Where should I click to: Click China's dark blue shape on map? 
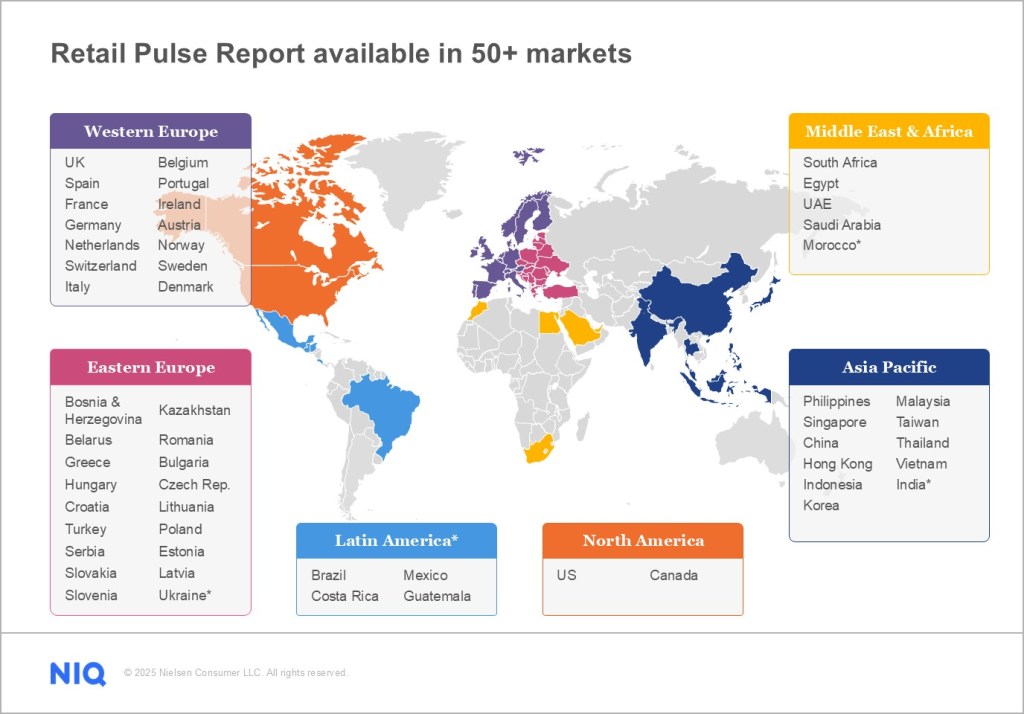tap(696, 297)
